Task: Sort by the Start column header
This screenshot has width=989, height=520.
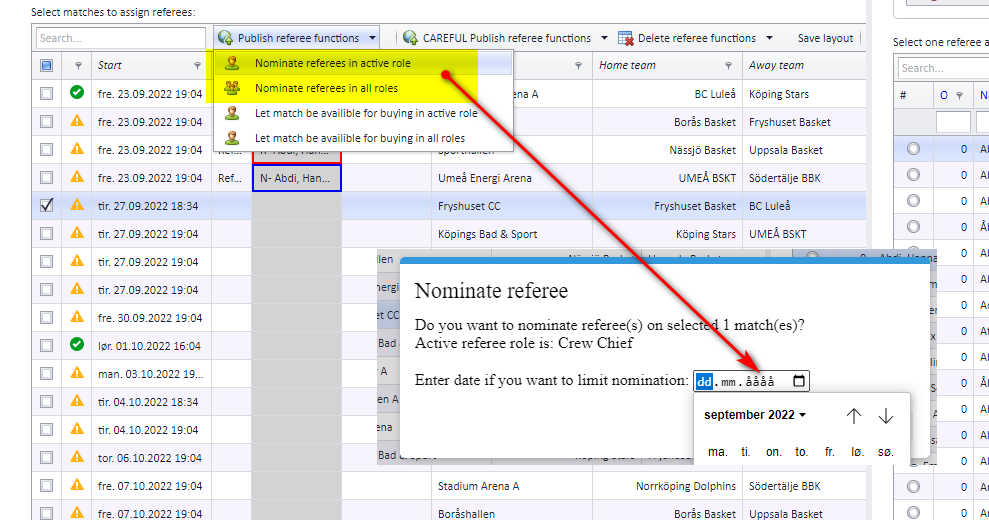Action: click(x=110, y=66)
